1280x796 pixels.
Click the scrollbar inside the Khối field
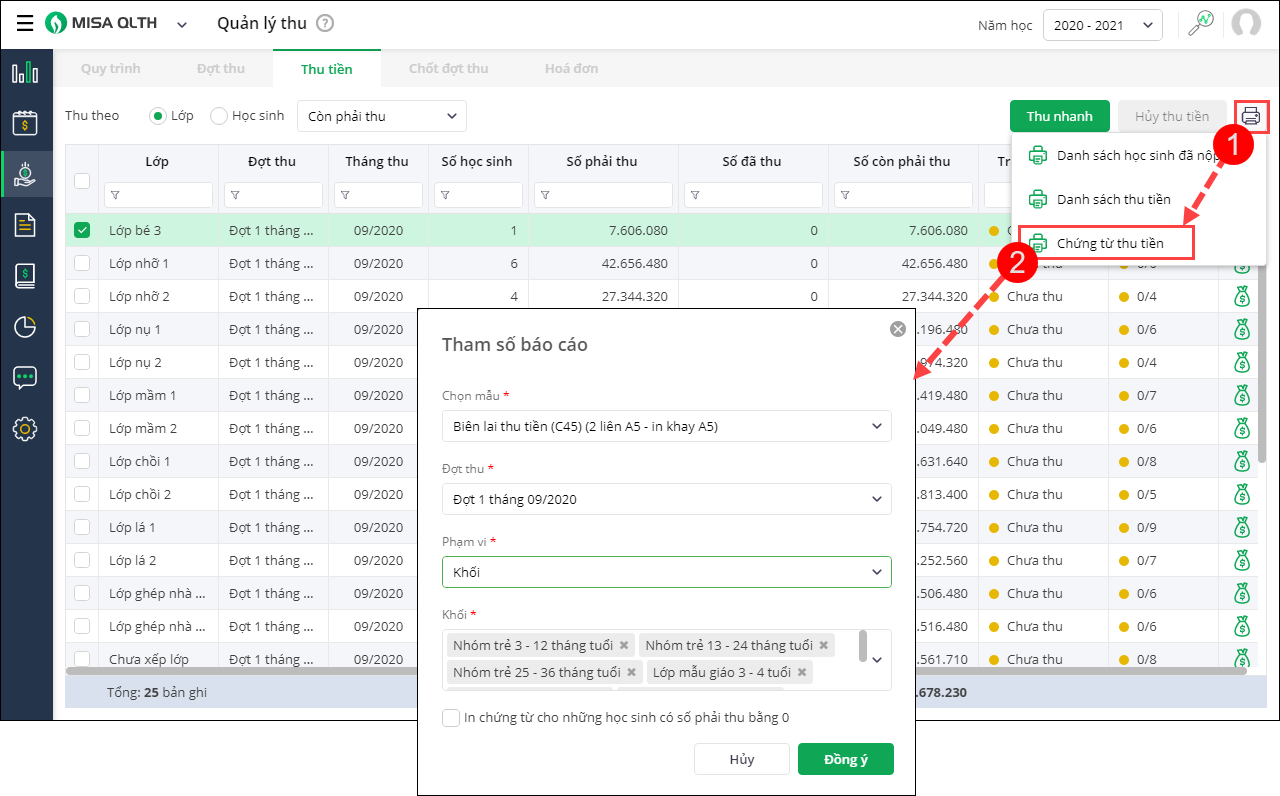point(863,645)
